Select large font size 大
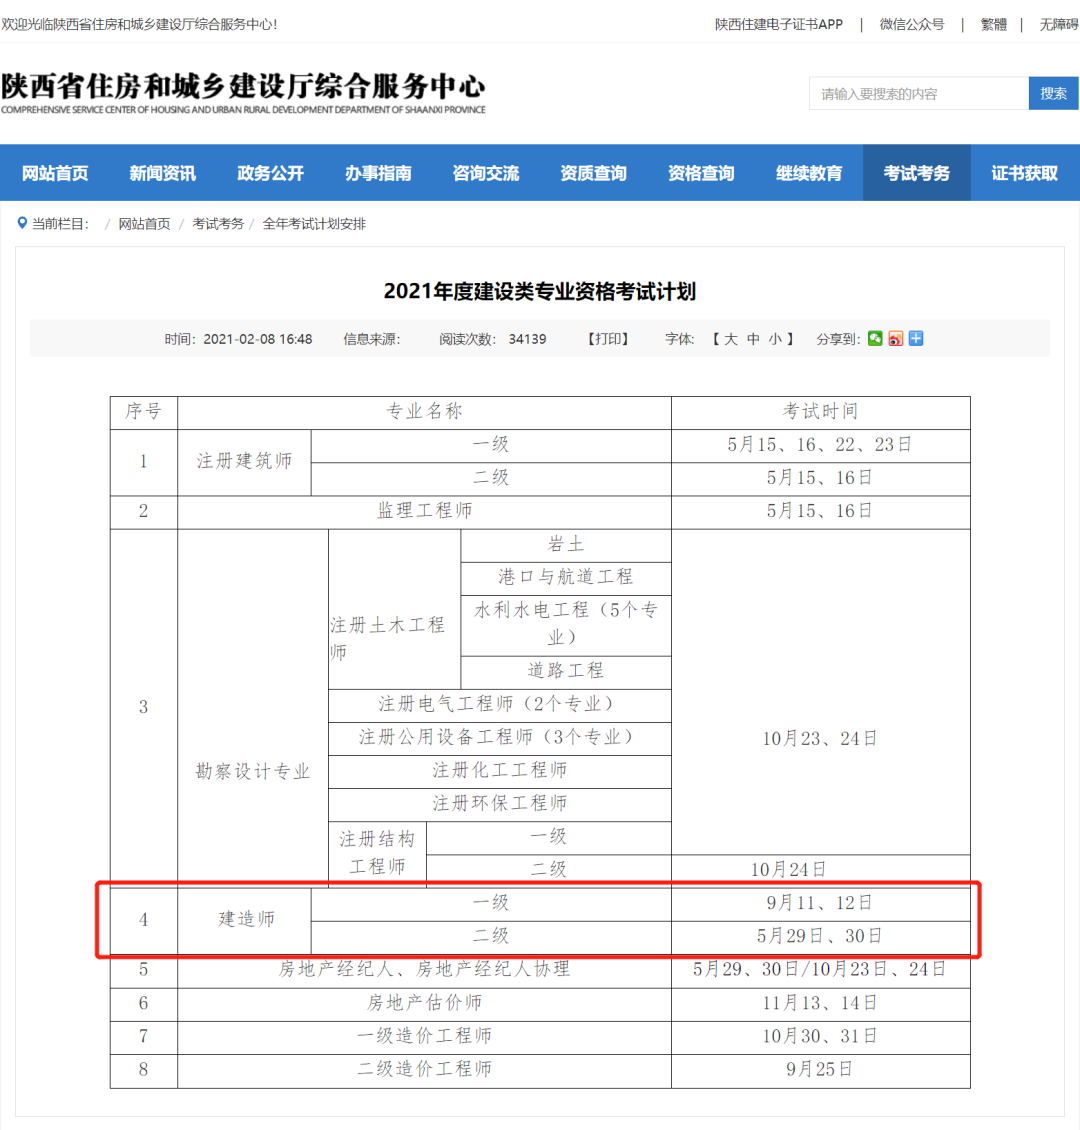This screenshot has width=1080, height=1130. click(730, 338)
